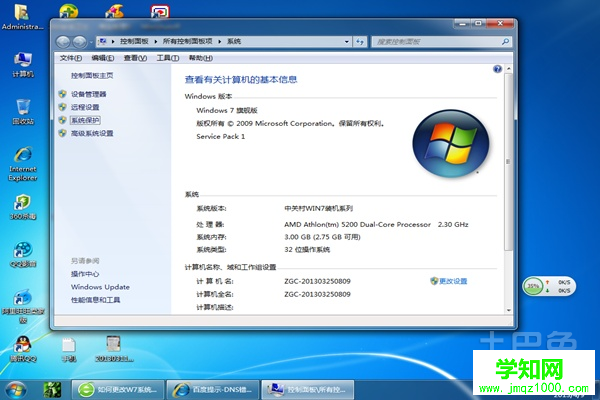The image size is (600, 400).
Task: Open 设备管理器 link
Action: (x=88, y=94)
